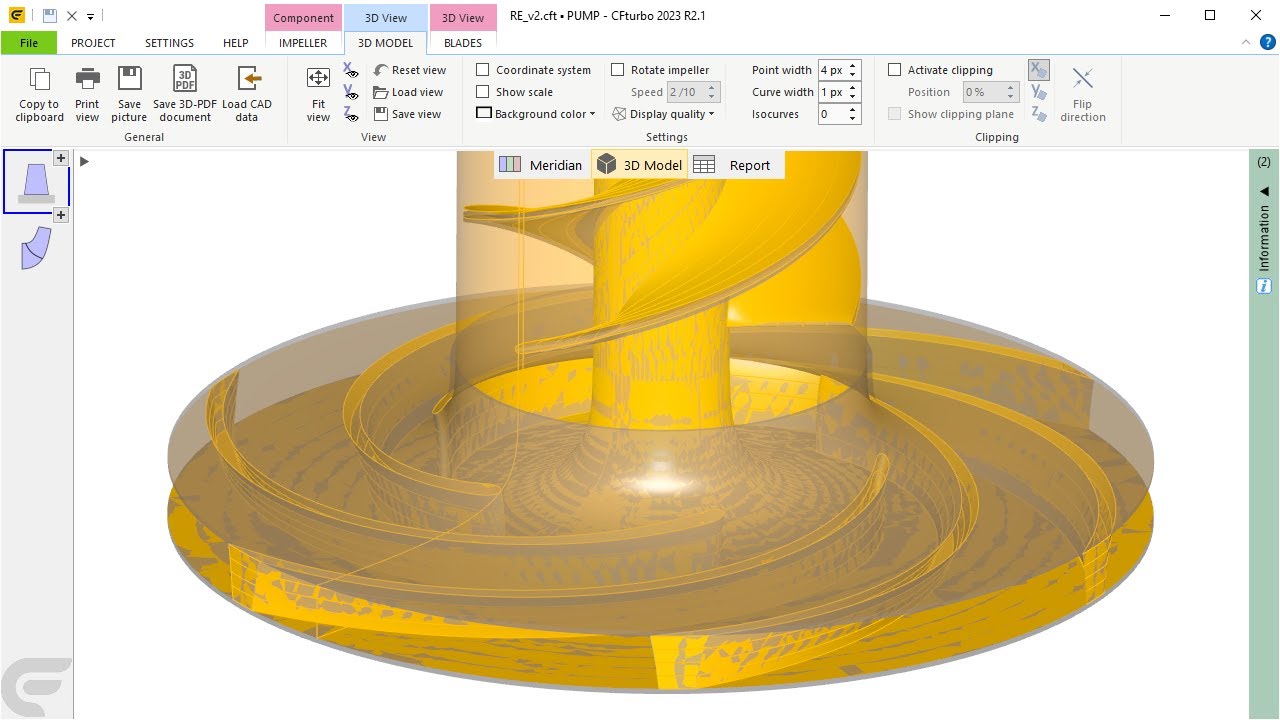This screenshot has width=1280, height=720.
Task: Customize quick access toolbar arrow
Action: [90, 17]
